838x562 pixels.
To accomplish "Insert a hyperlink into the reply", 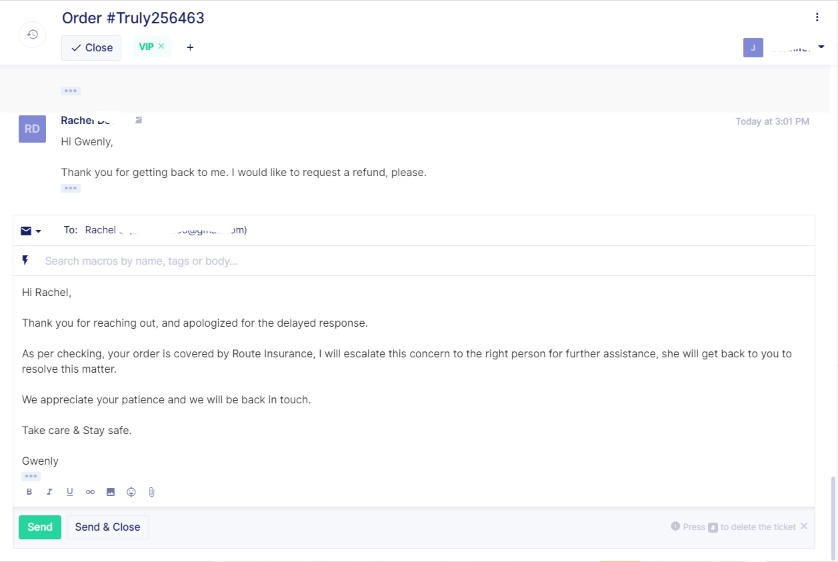I will tap(90, 492).
